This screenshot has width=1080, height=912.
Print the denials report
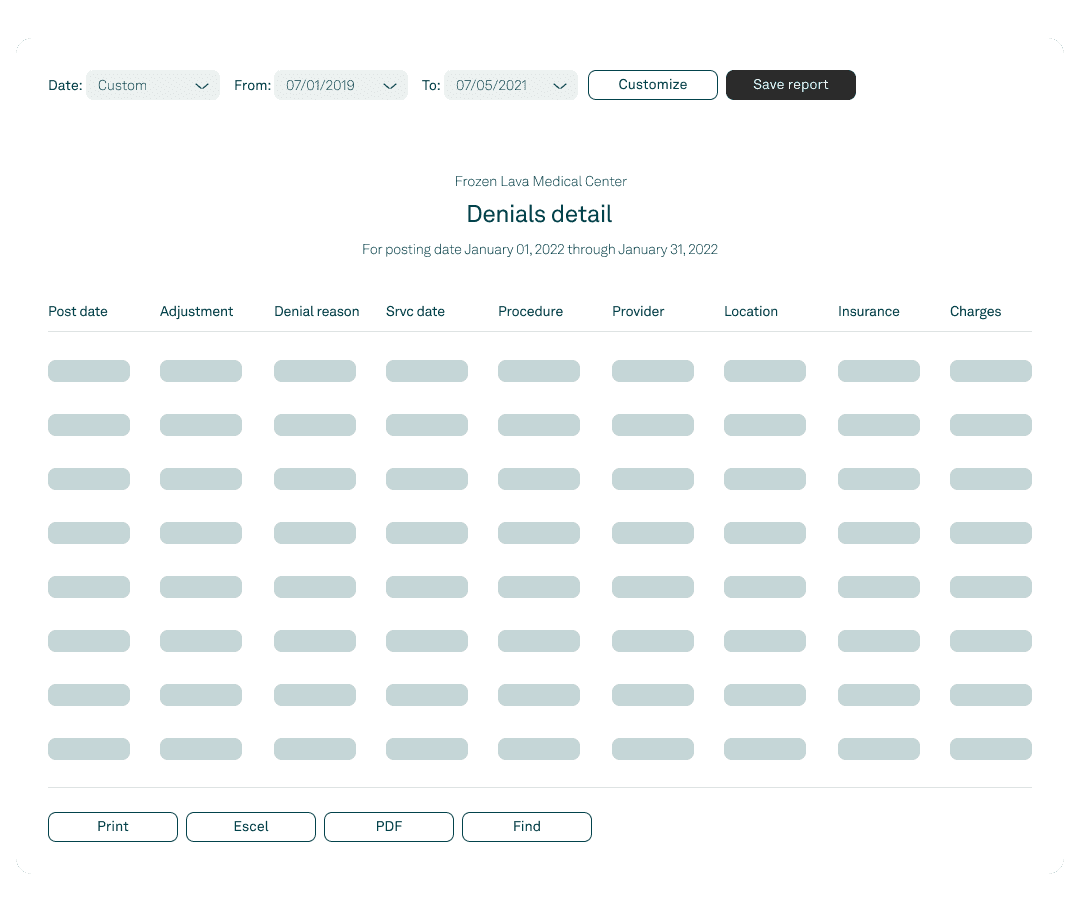[x=113, y=827]
